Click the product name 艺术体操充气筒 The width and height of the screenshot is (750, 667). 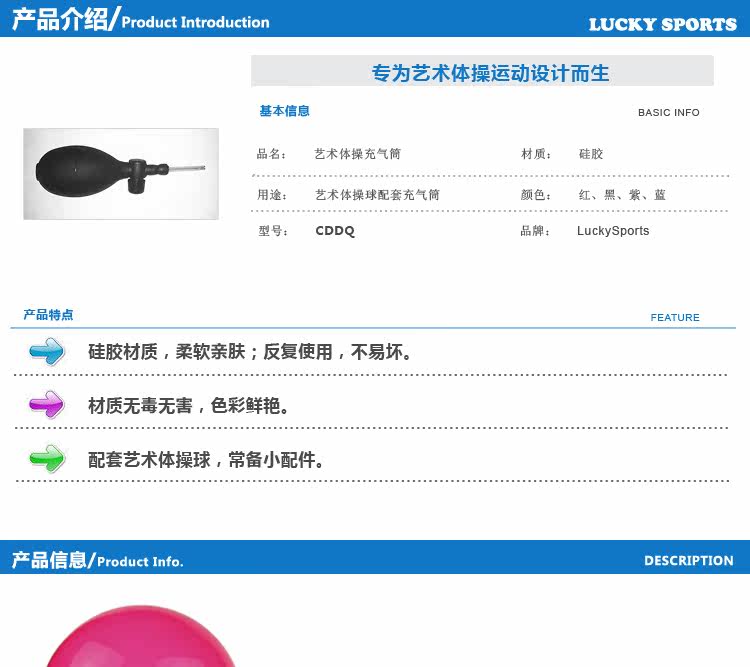tap(357, 154)
